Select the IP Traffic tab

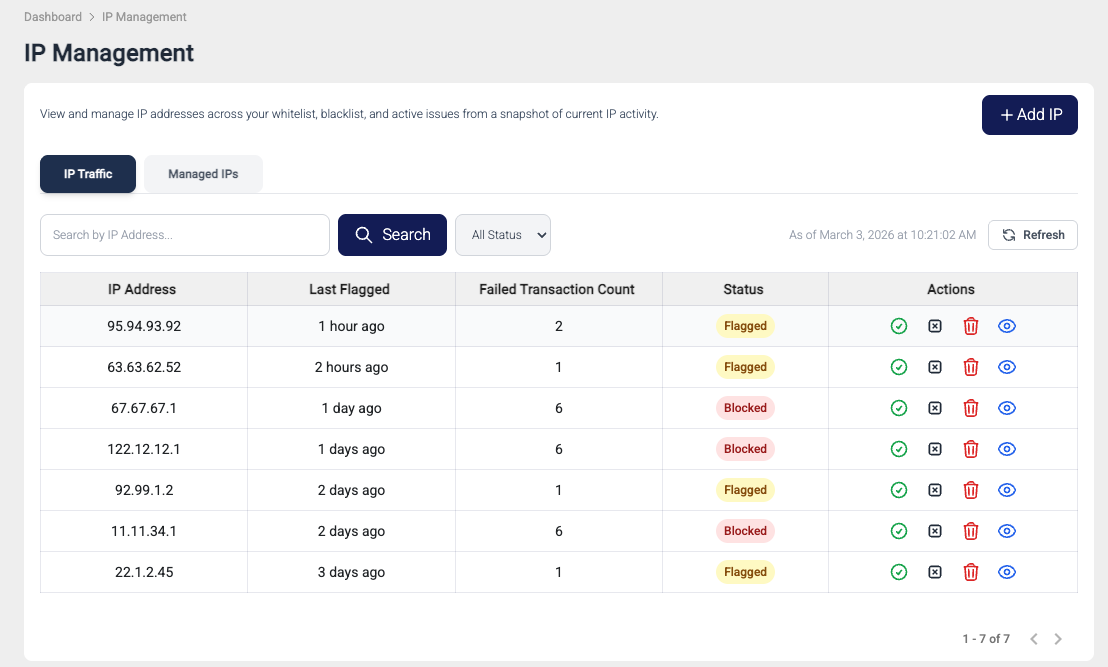point(88,174)
